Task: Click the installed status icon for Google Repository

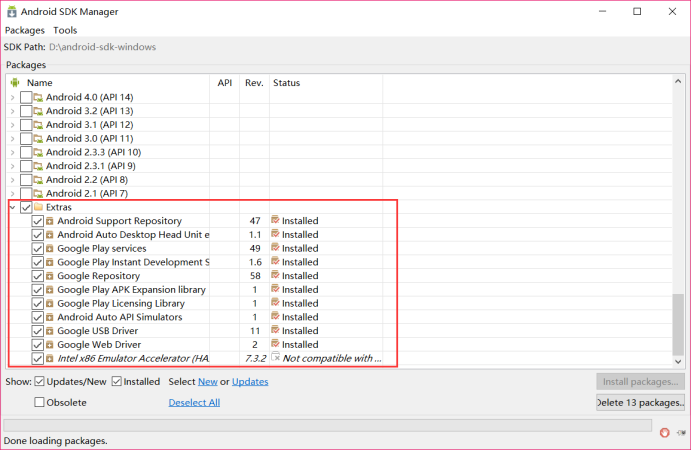Action: [x=275, y=275]
